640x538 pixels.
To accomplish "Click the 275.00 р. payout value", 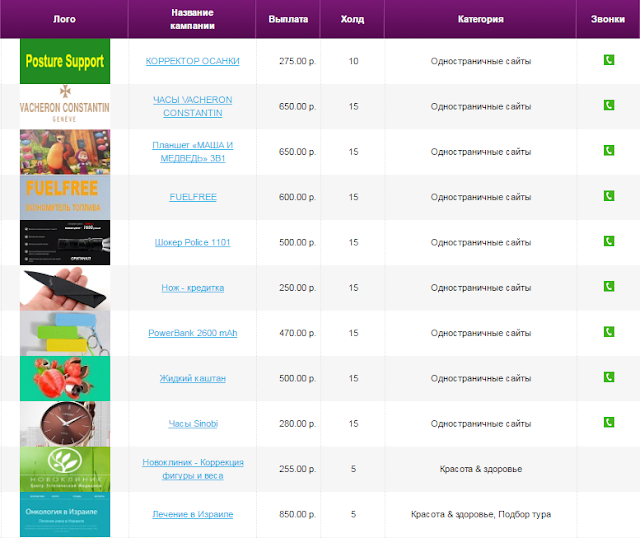I will 298,61.
